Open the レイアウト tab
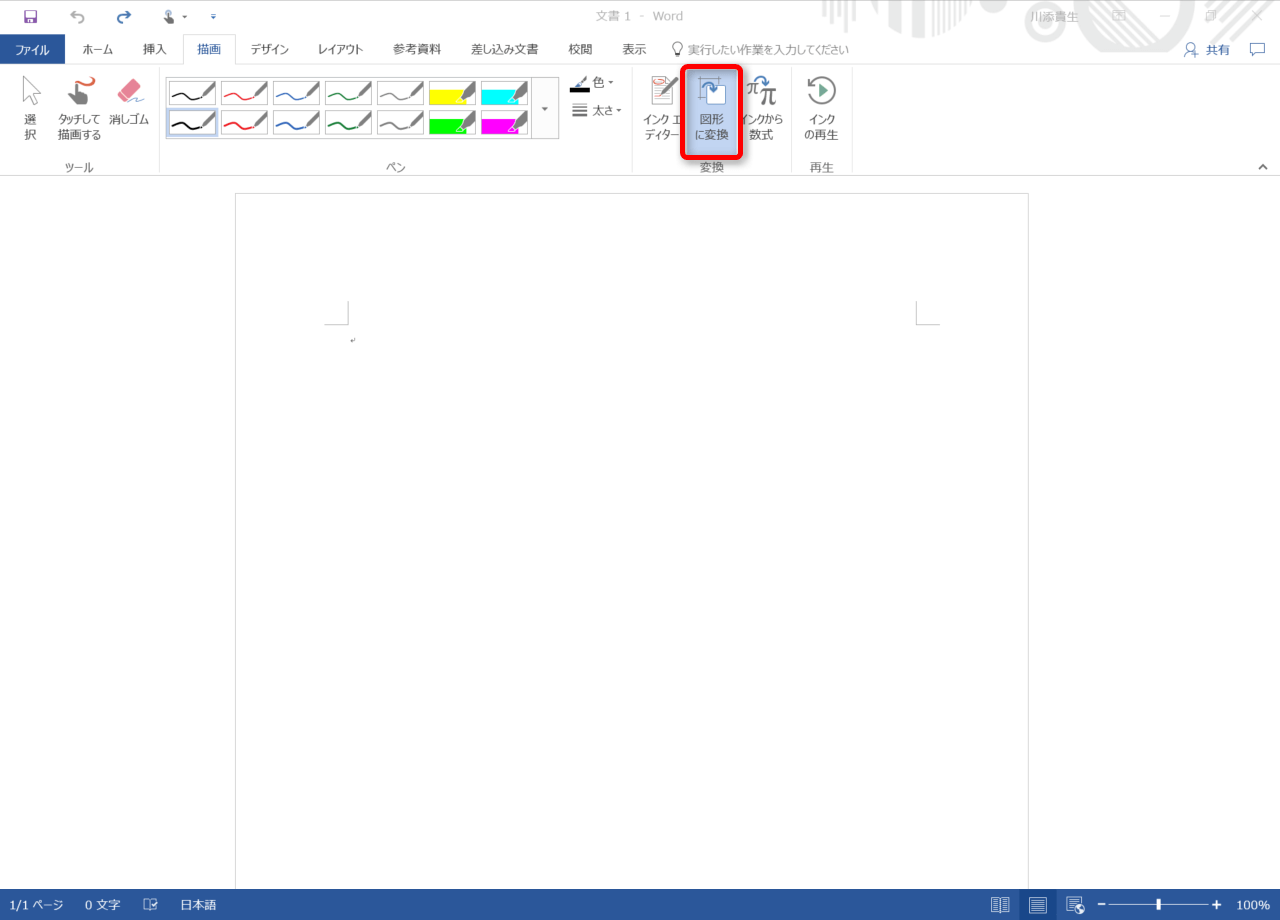Image resolution: width=1280 pixels, height=920 pixels. (x=341, y=49)
